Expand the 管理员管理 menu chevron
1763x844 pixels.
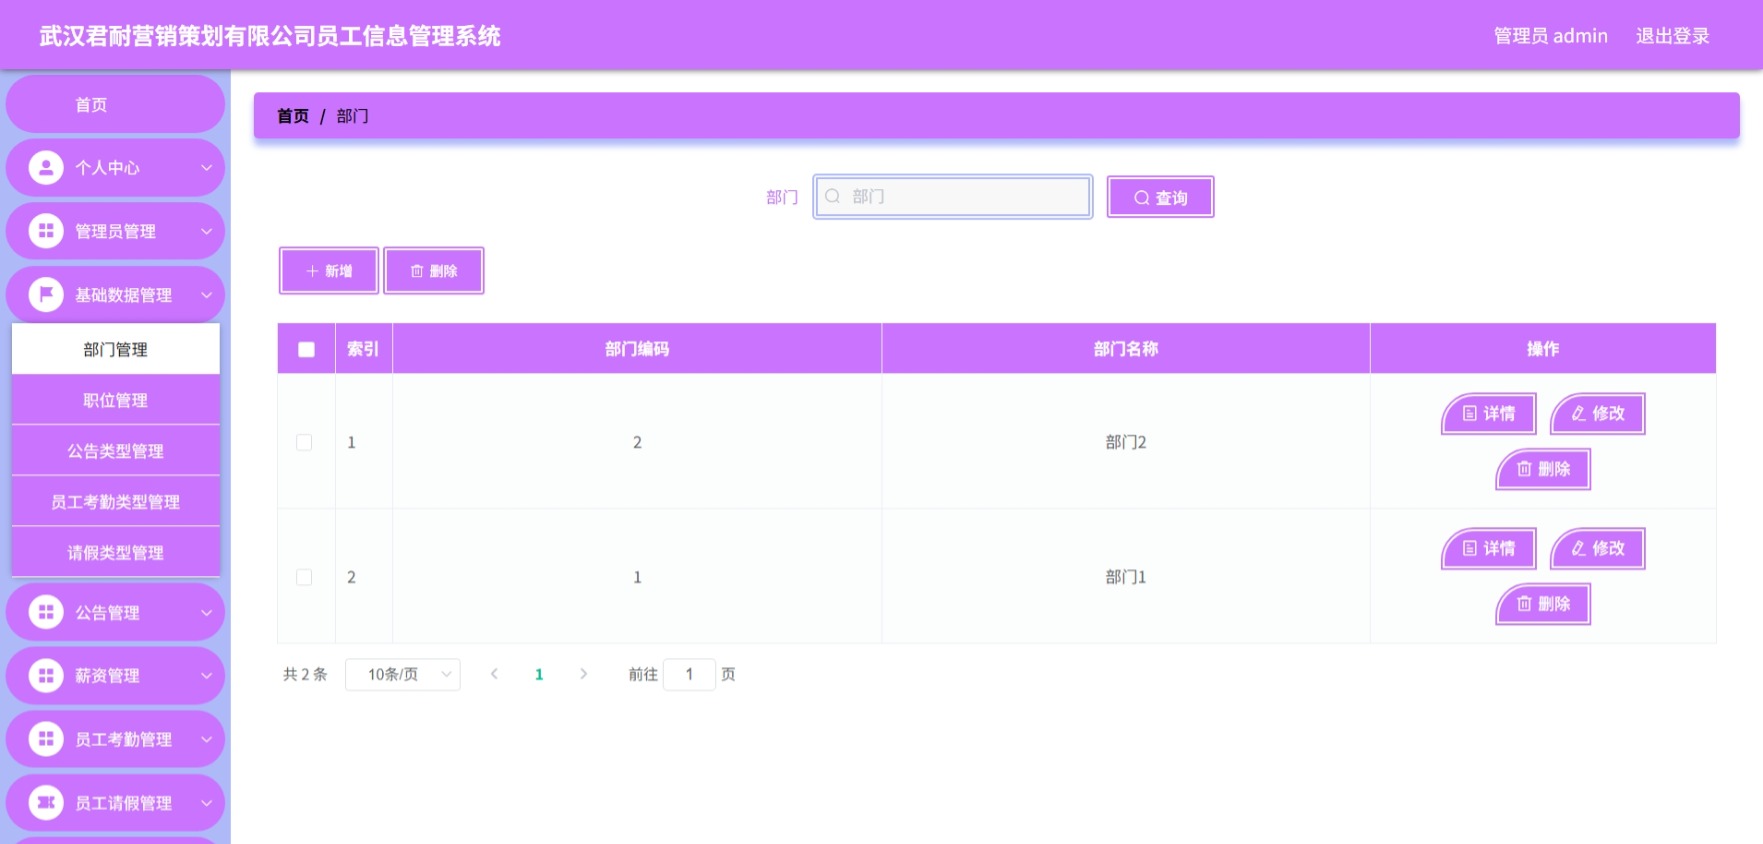point(206,231)
